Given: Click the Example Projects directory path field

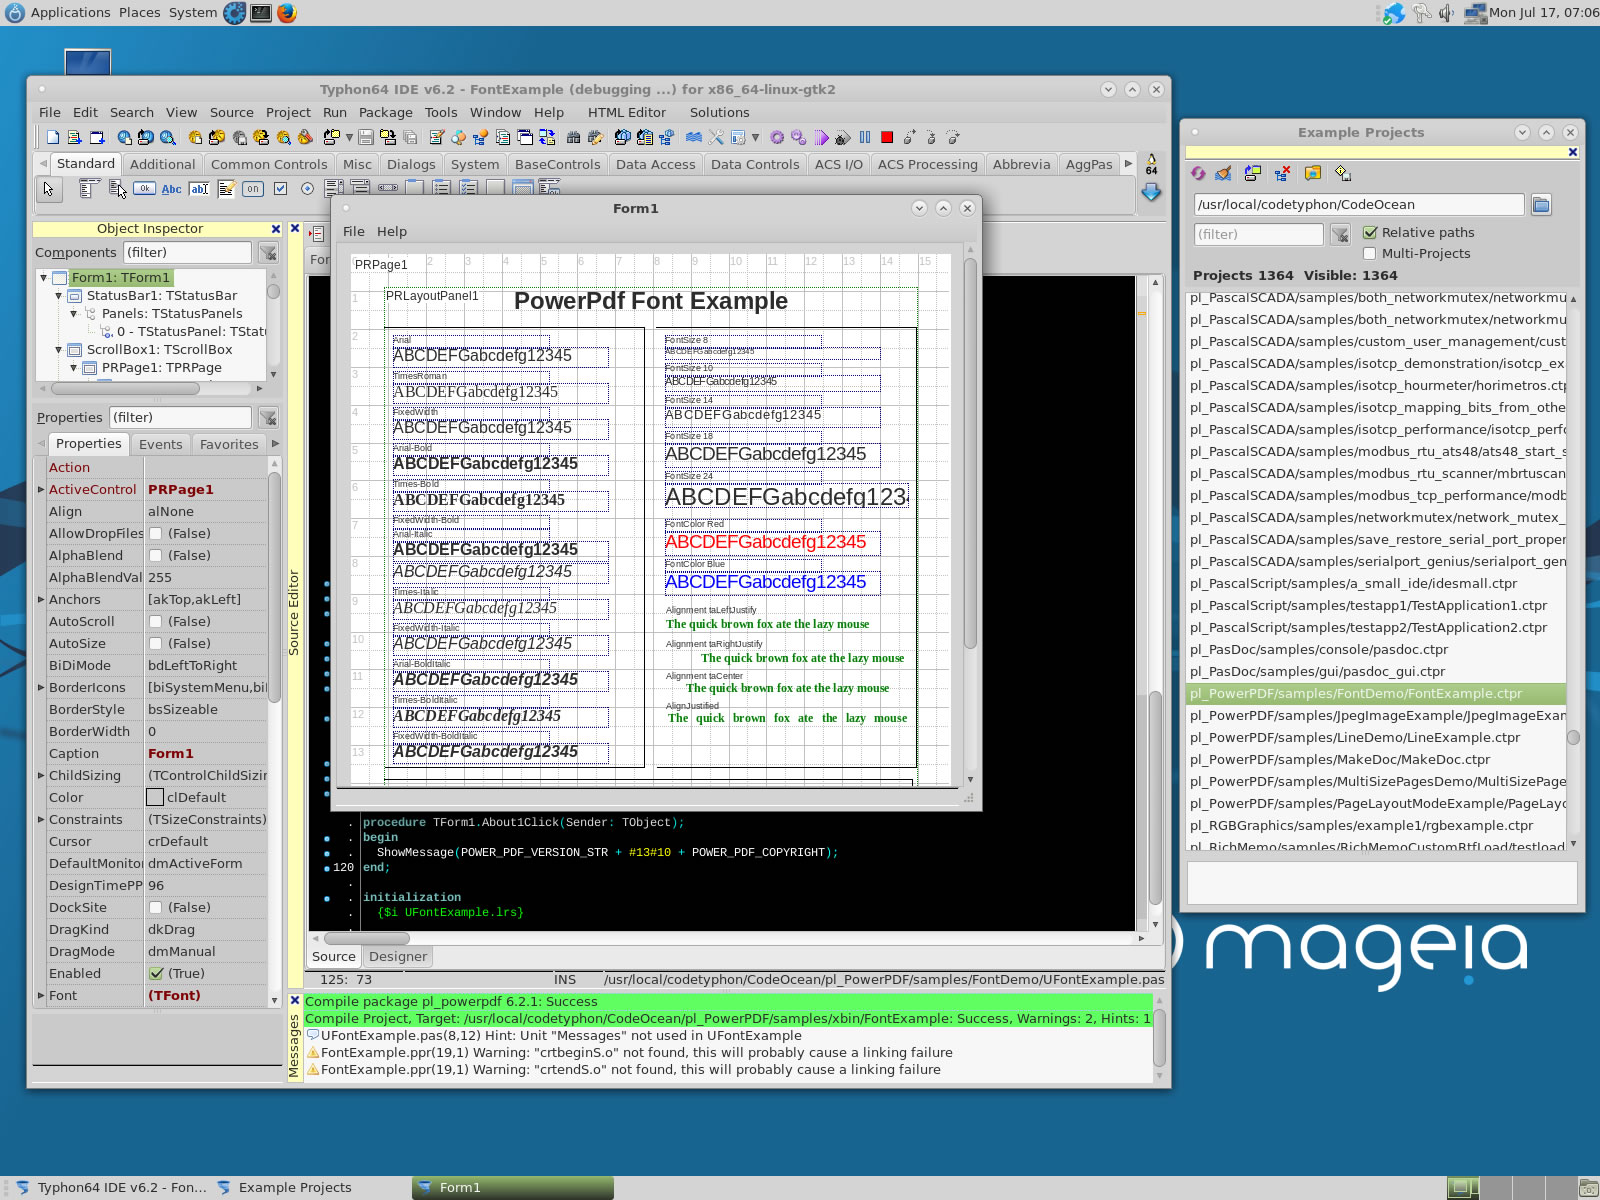Looking at the screenshot, I should click(1358, 204).
